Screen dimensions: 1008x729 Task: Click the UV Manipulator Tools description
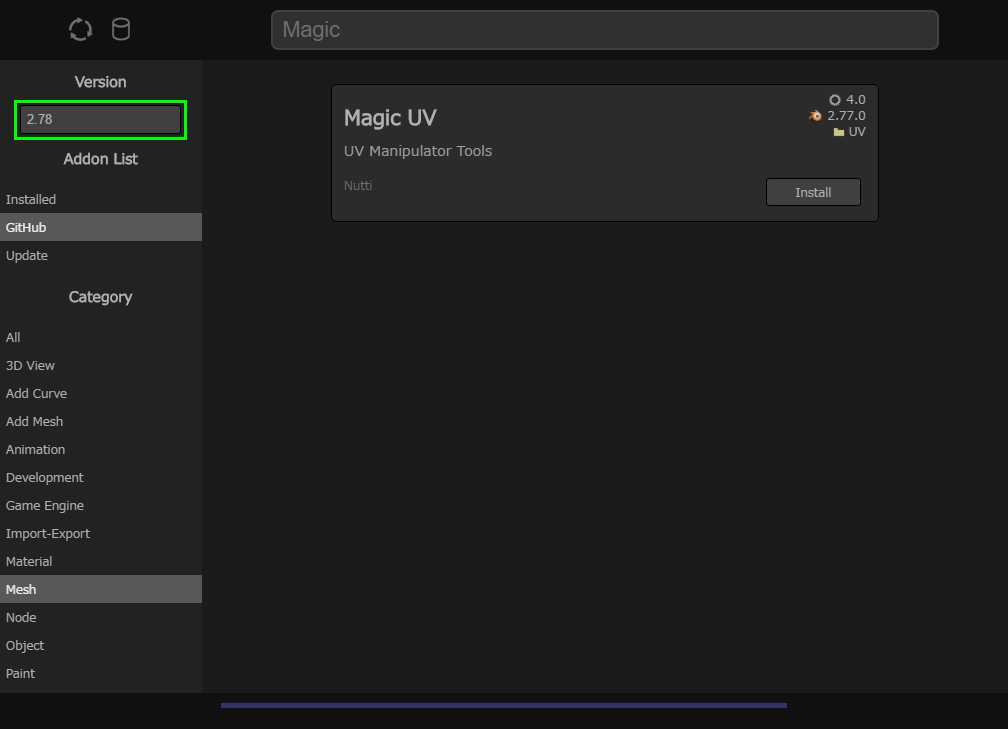pos(418,151)
